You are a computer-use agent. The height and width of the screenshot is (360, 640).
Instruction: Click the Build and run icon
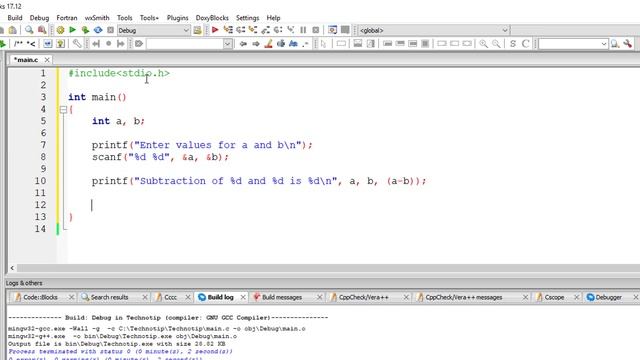pyautogui.click(x=85, y=30)
